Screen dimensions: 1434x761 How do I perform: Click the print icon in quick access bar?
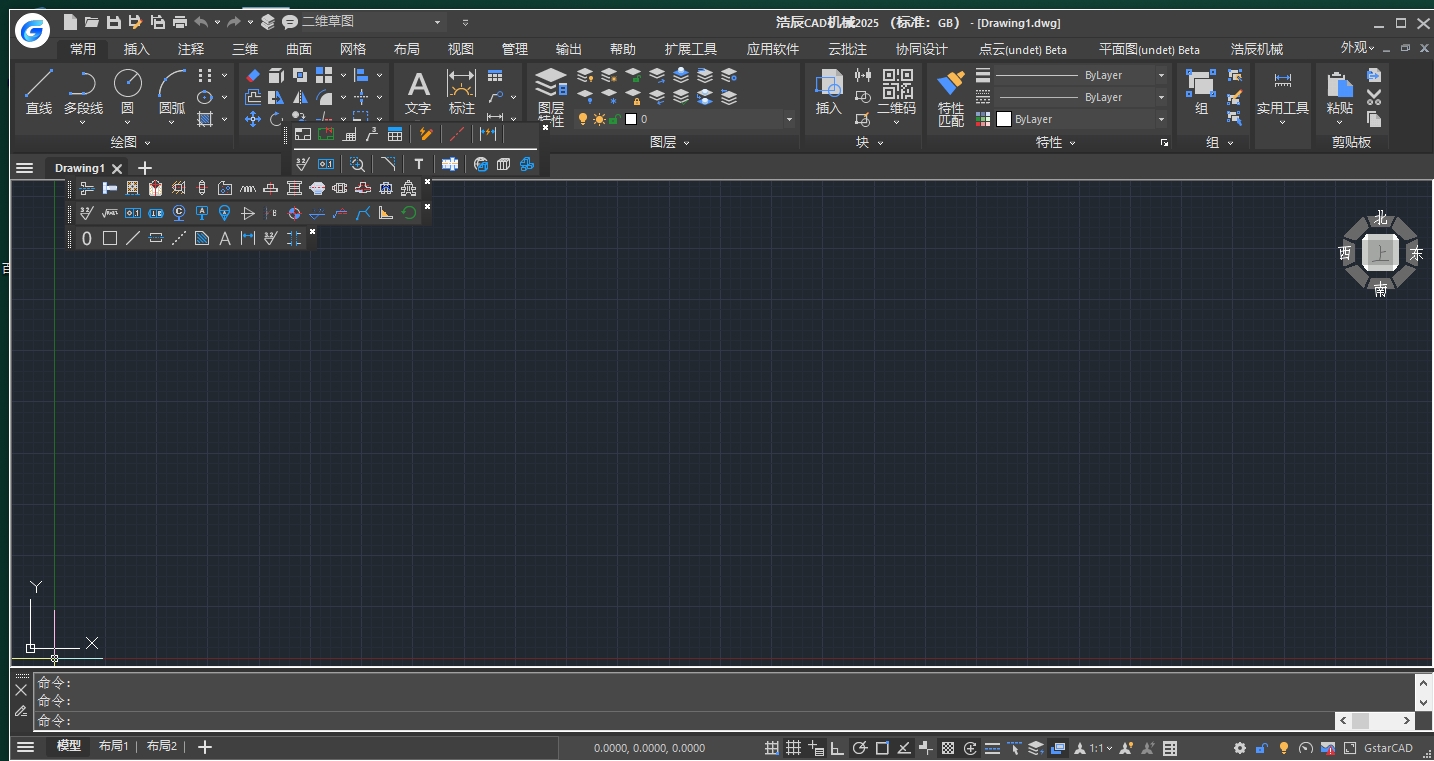click(180, 22)
